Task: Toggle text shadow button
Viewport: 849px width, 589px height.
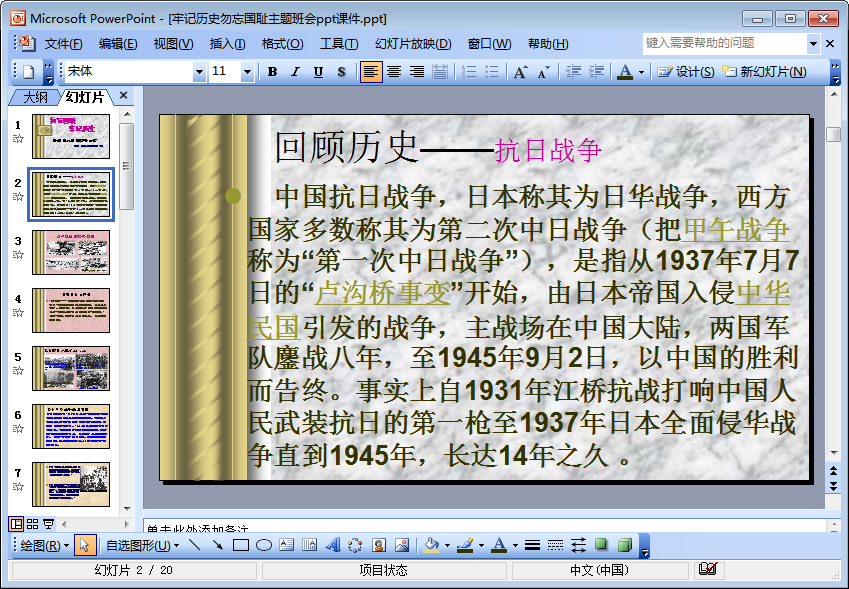Action: pos(341,71)
